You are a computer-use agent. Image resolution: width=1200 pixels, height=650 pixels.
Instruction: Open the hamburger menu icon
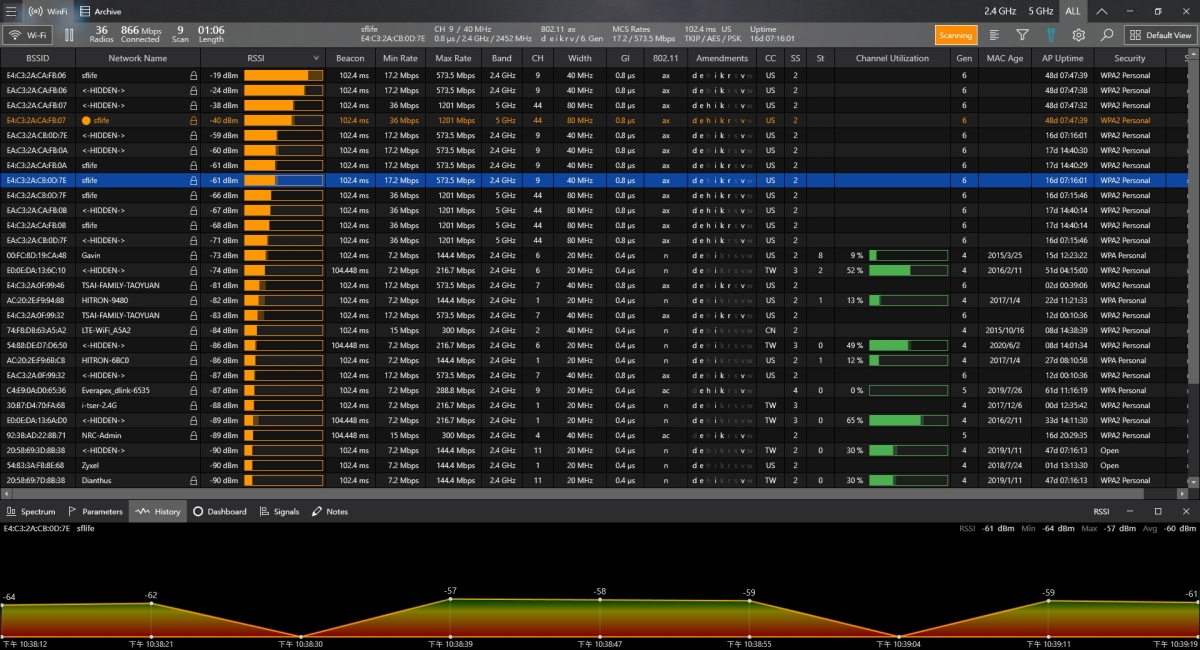tap(10, 11)
